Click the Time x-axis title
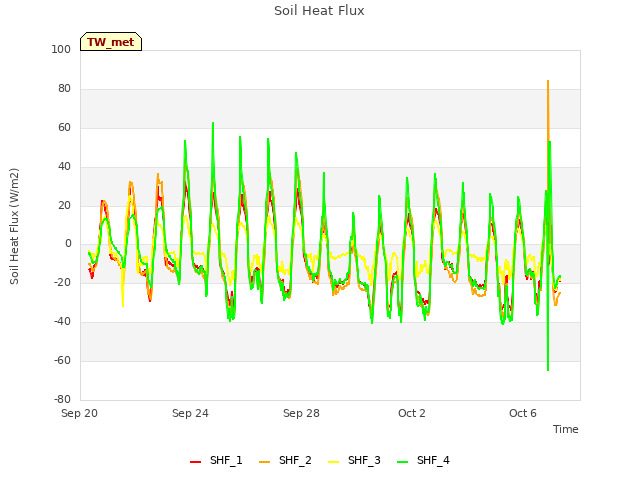This screenshot has height=480, width=640. point(566,429)
